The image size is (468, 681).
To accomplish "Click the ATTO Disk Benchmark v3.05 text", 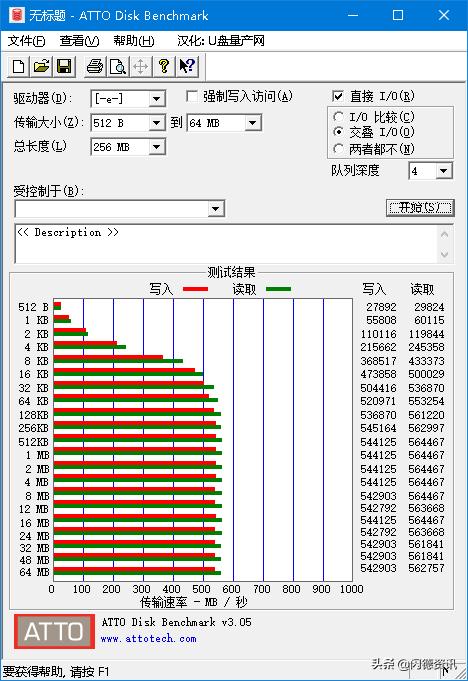I will pos(176,622).
